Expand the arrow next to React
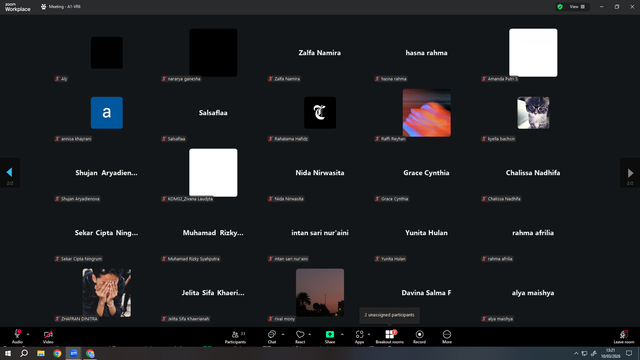640x360 pixels. tap(309, 334)
